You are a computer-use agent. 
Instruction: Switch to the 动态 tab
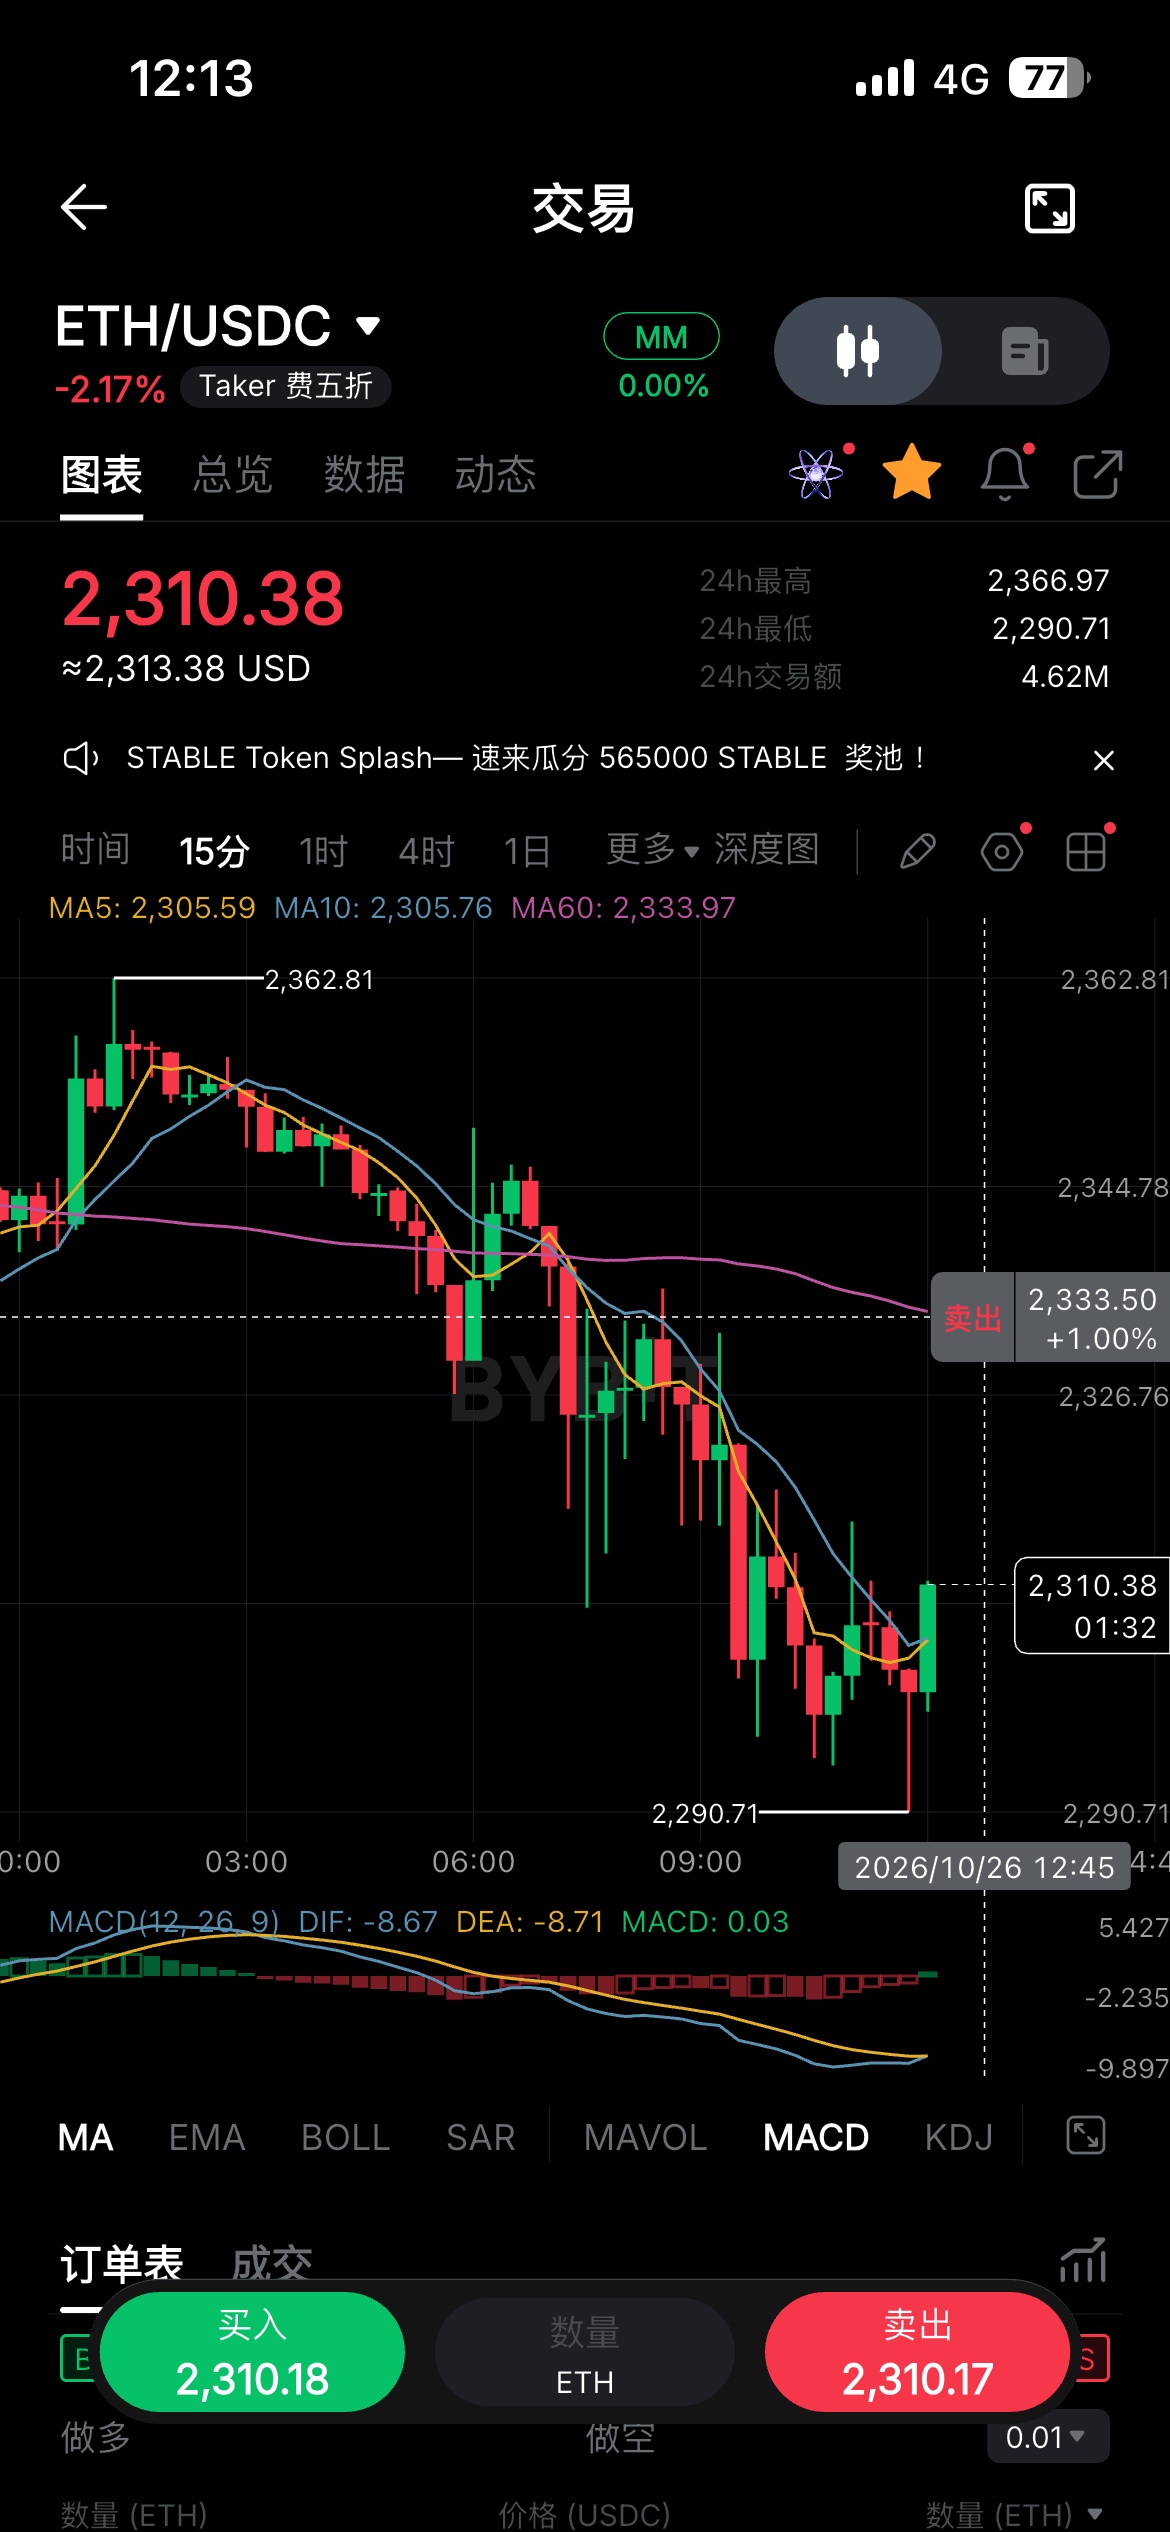495,475
